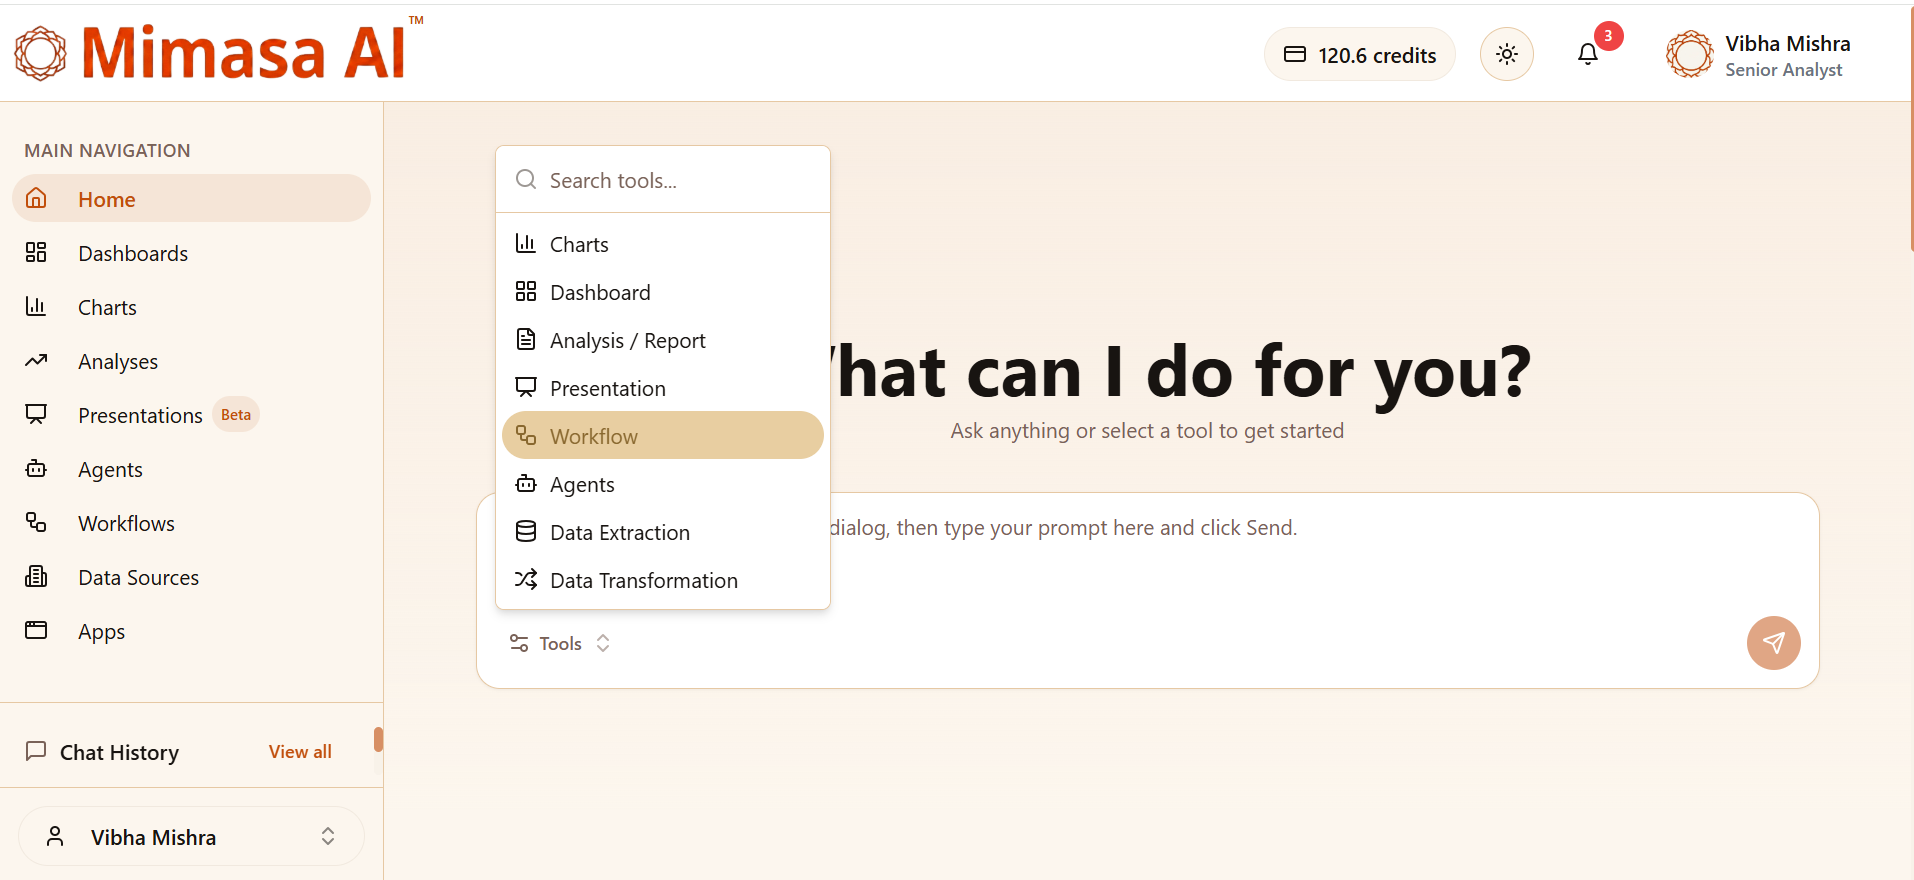Click the Chat History speech bubble icon

[x=36, y=751]
